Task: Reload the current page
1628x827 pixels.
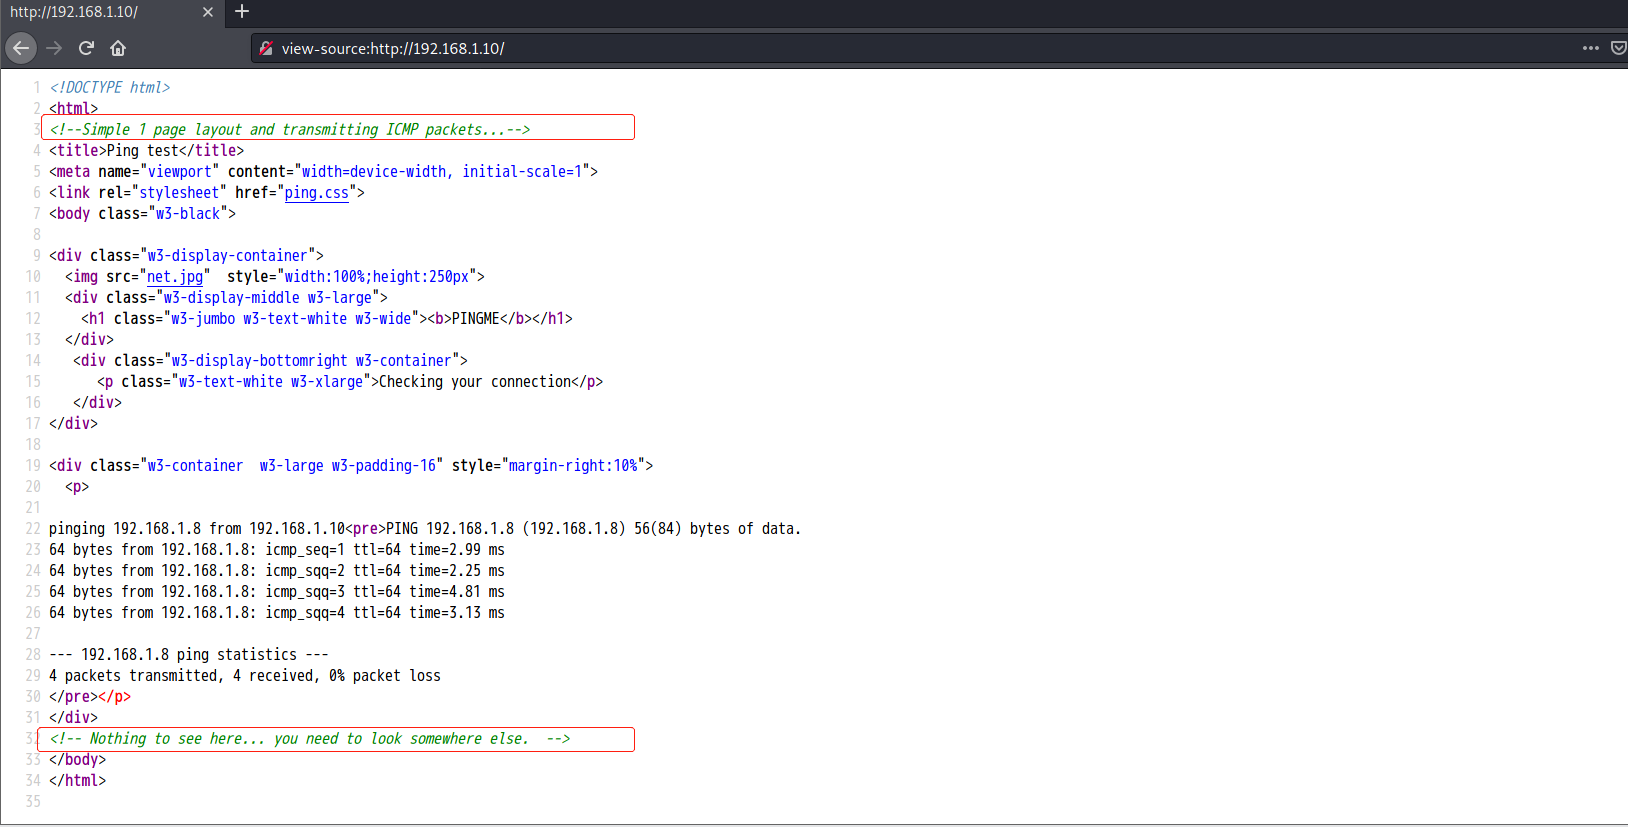Action: click(x=86, y=48)
